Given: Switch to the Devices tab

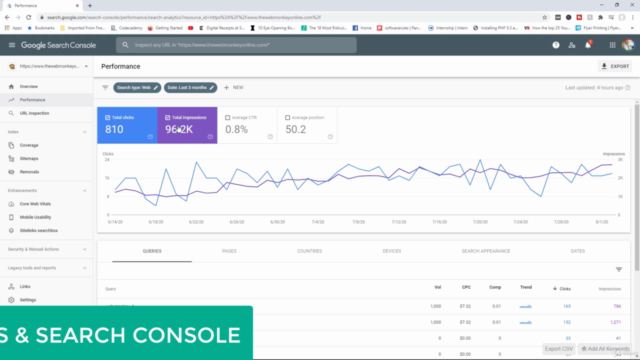Looking at the screenshot, I should pyautogui.click(x=392, y=251).
